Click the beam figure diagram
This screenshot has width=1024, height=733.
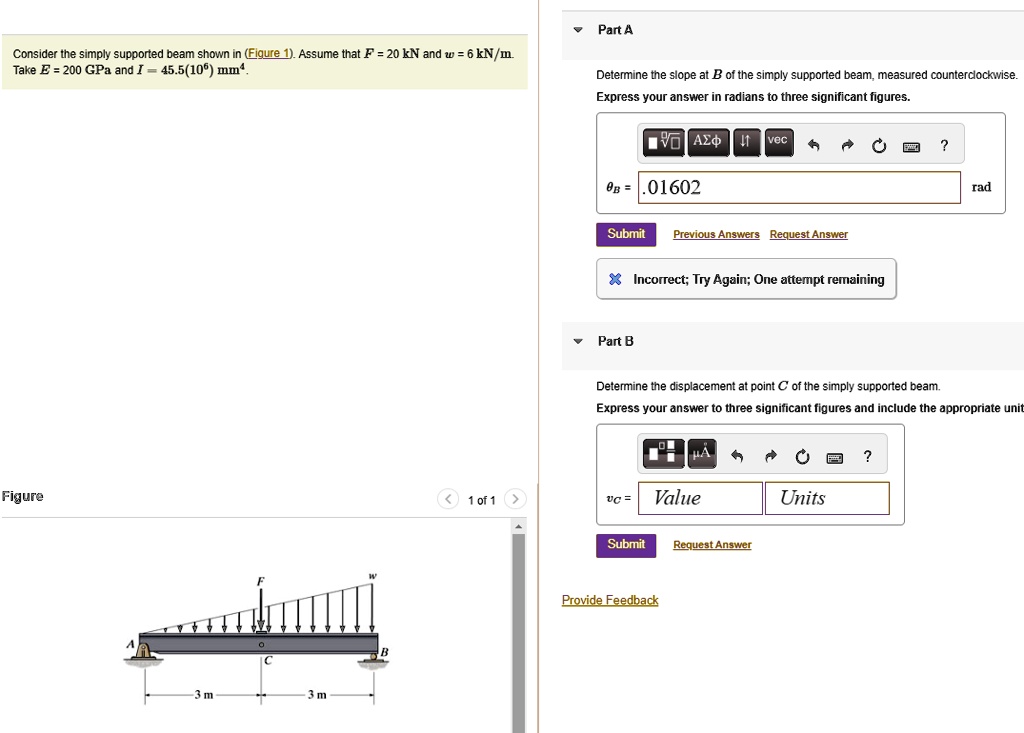257,639
